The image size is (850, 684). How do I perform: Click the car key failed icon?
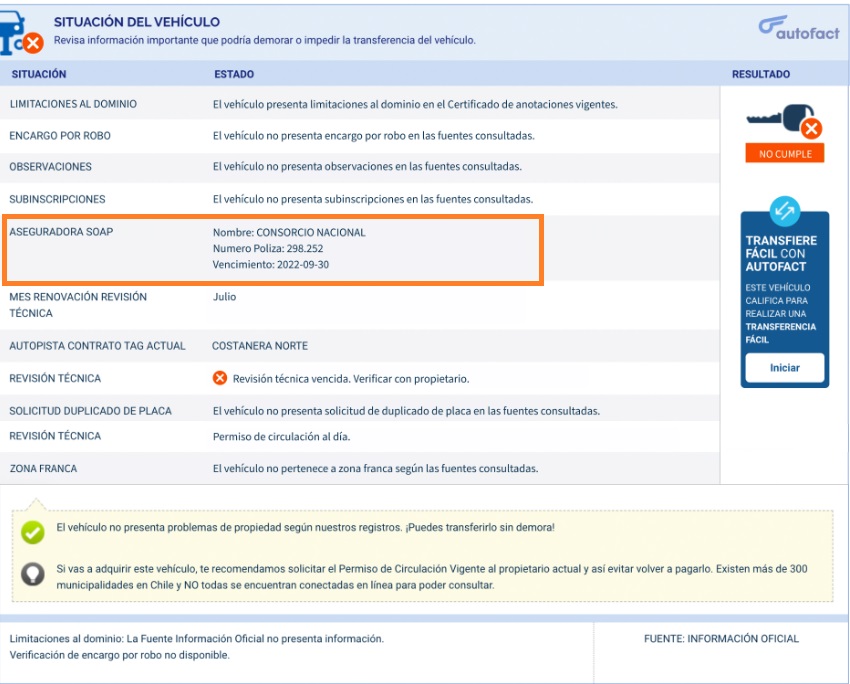[784, 121]
